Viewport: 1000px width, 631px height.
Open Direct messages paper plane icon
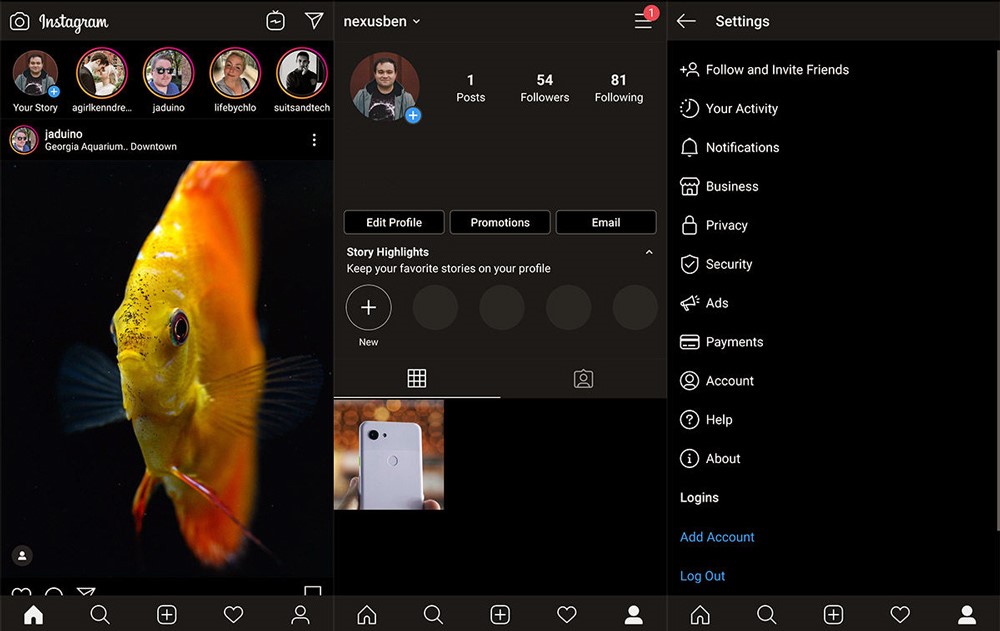point(314,21)
